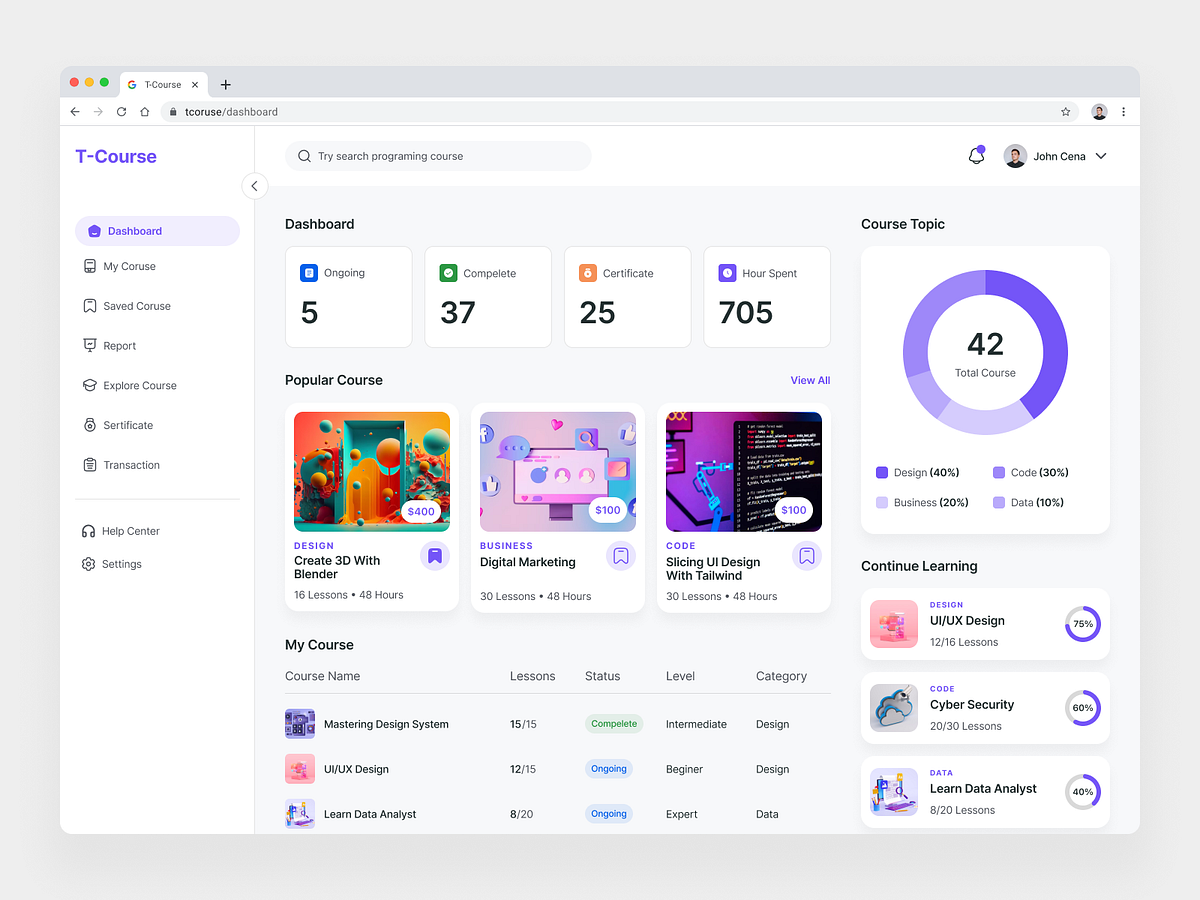The image size is (1200, 900).
Task: Toggle the bookmark on Create 3D With Blender
Action: coord(435,555)
